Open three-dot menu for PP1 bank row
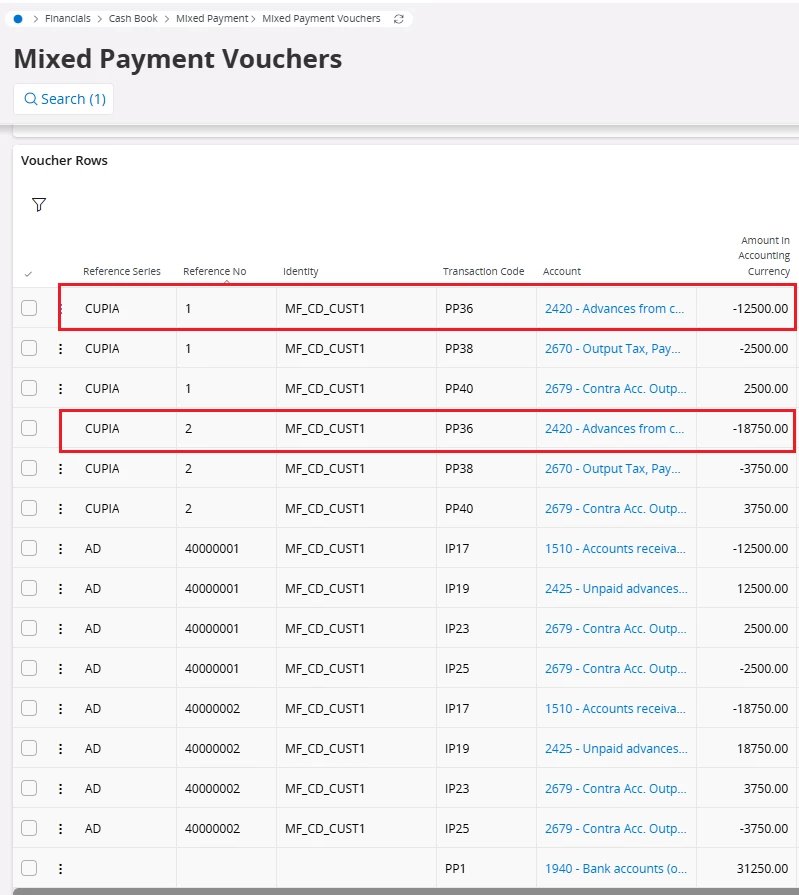The height and width of the screenshot is (895, 799). point(60,869)
